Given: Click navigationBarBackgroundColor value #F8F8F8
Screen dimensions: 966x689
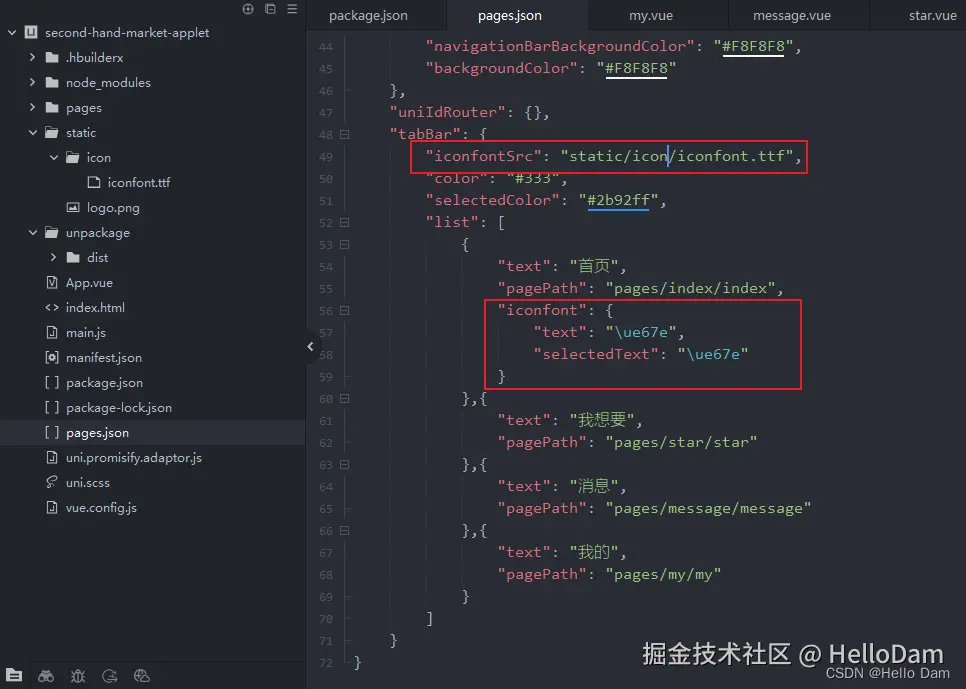Looking at the screenshot, I should pyautogui.click(x=753, y=46).
